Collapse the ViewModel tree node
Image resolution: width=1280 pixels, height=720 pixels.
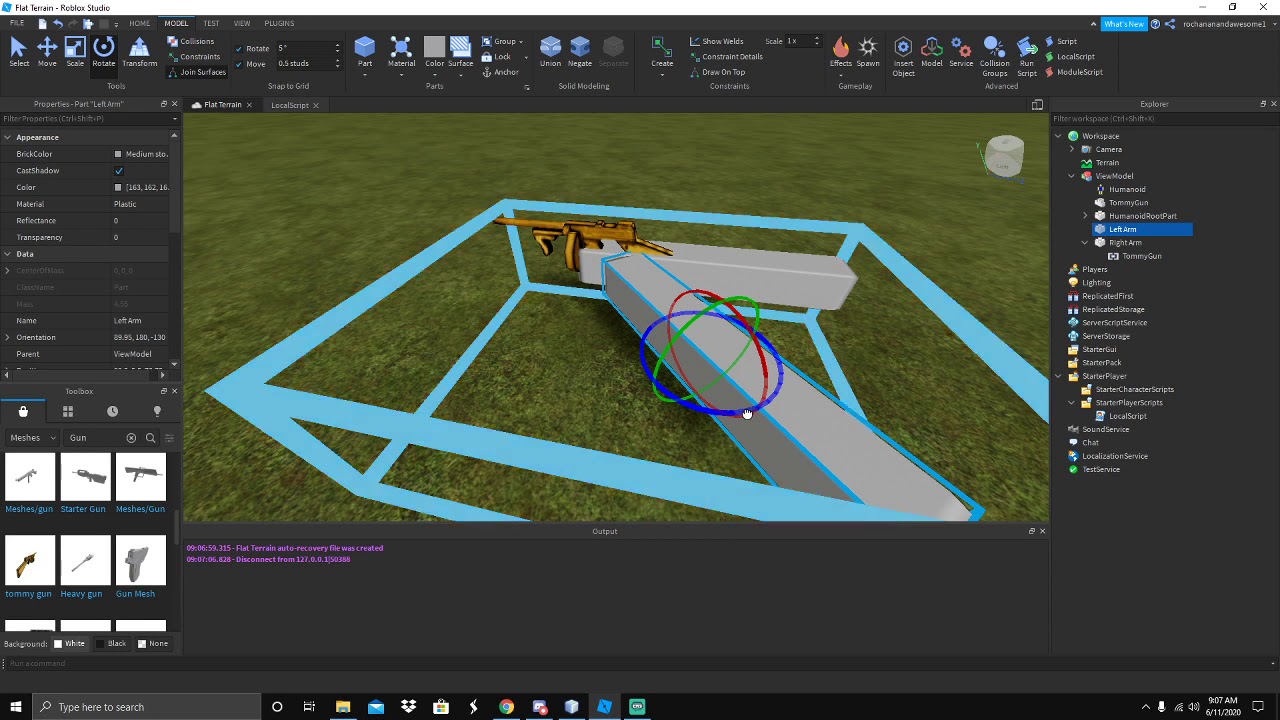[x=1072, y=176]
